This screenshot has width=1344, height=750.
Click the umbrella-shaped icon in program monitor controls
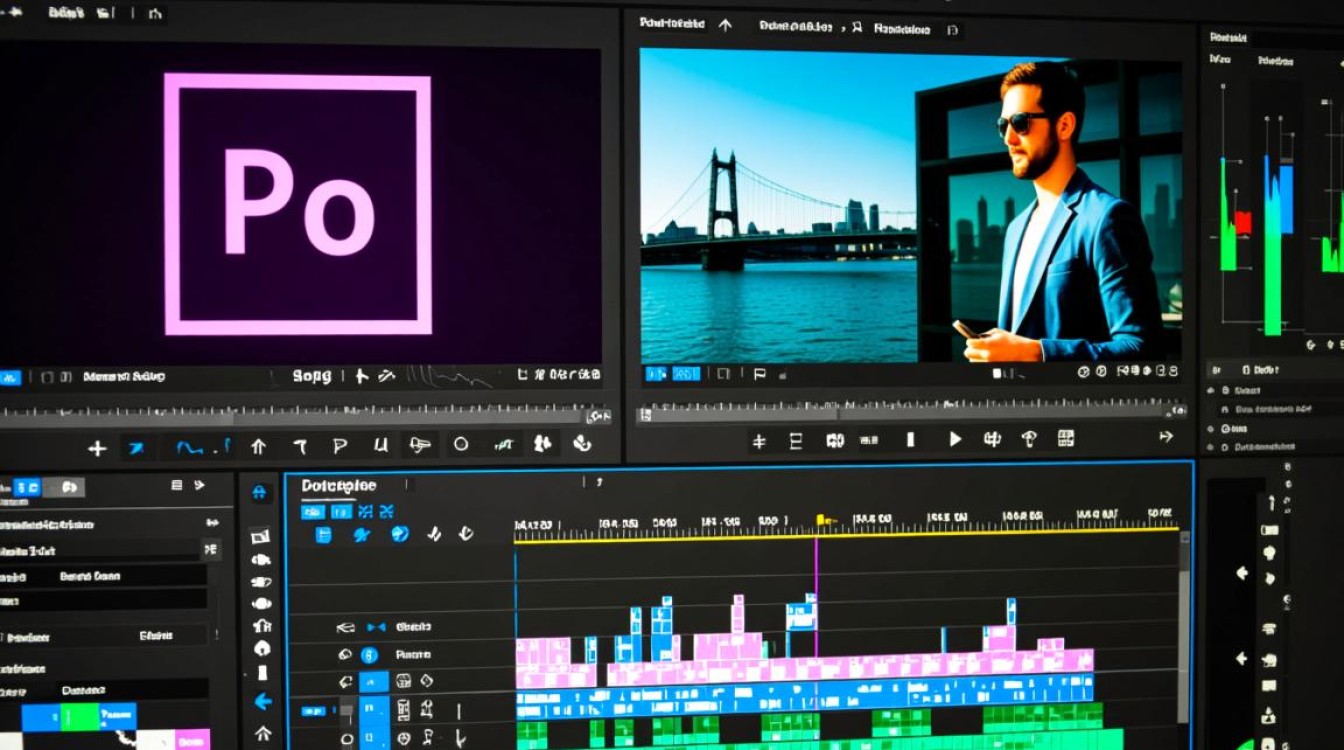[1029, 438]
